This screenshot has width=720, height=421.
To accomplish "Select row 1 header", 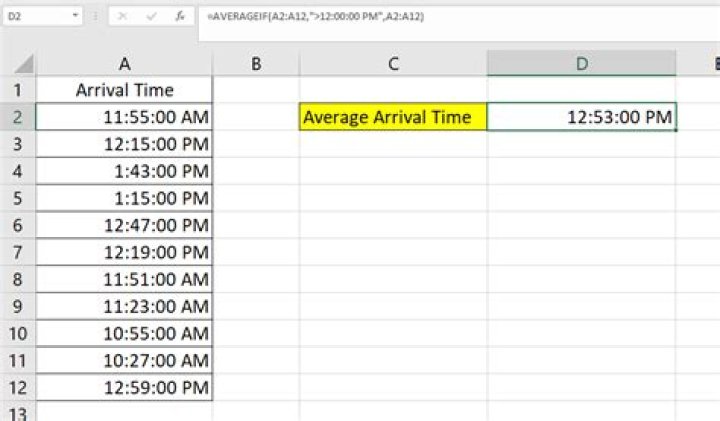I will tap(18, 91).
